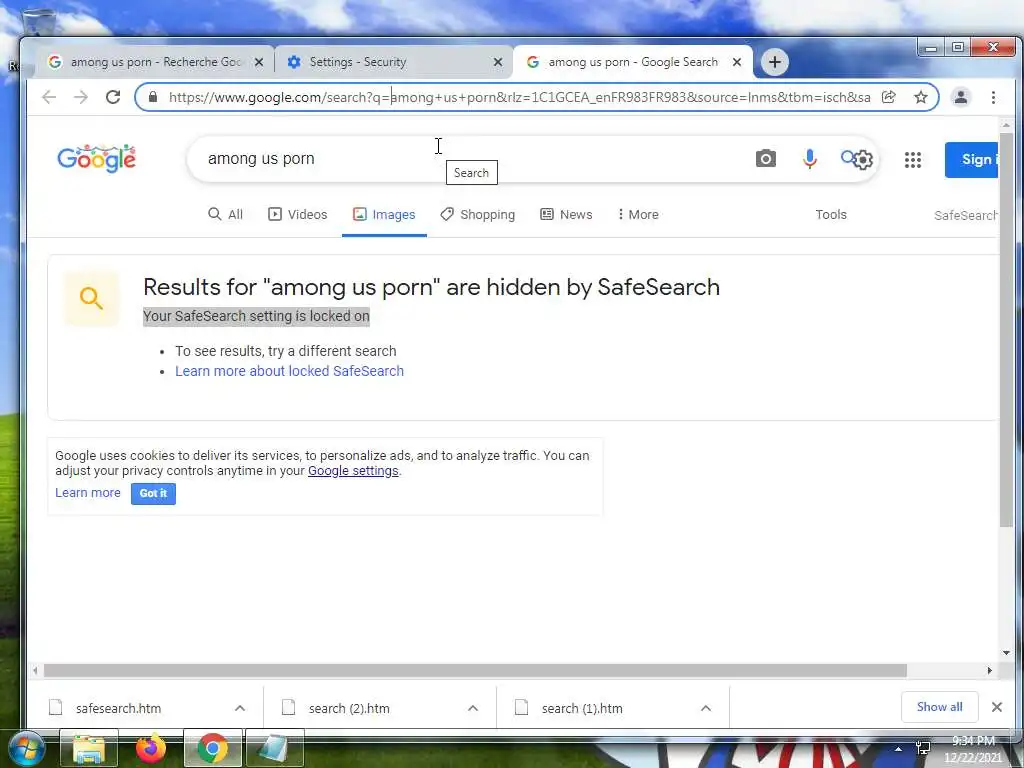
Task: Close the Settings - Security tab
Action: [x=498, y=62]
